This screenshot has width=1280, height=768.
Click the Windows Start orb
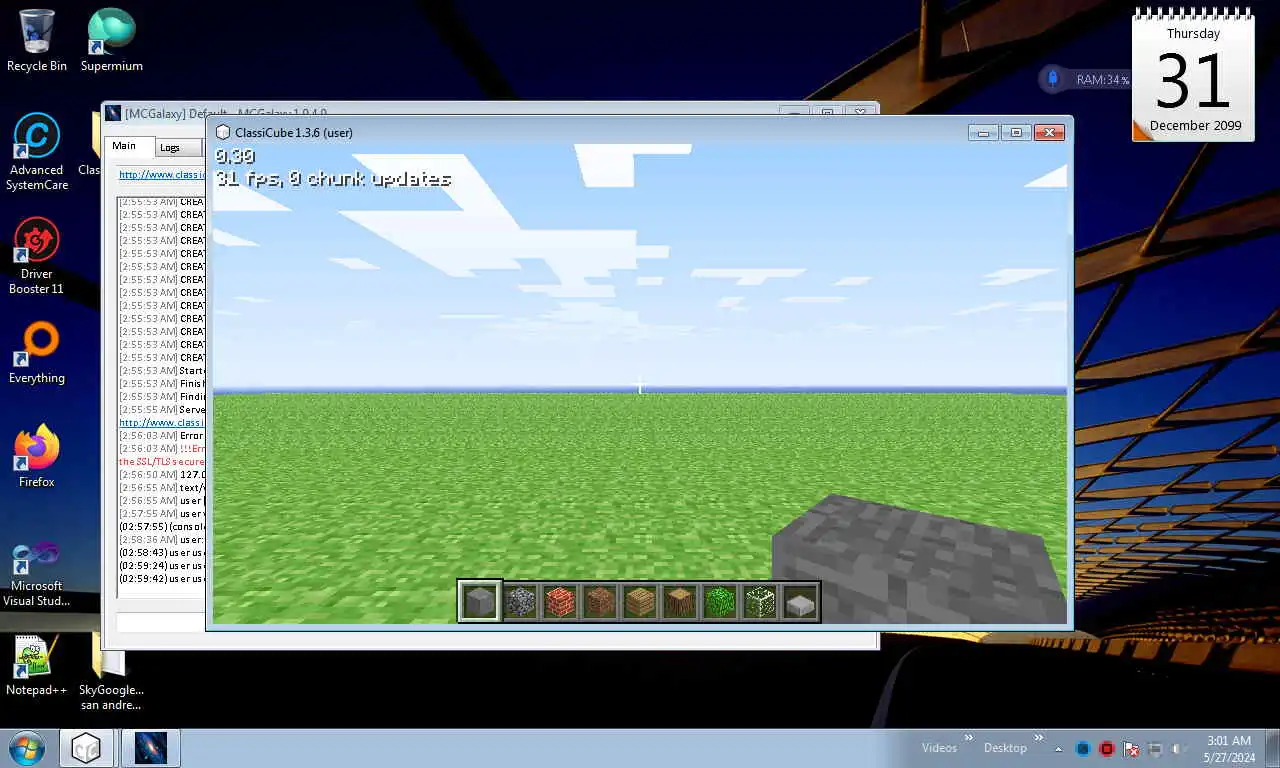[27, 748]
